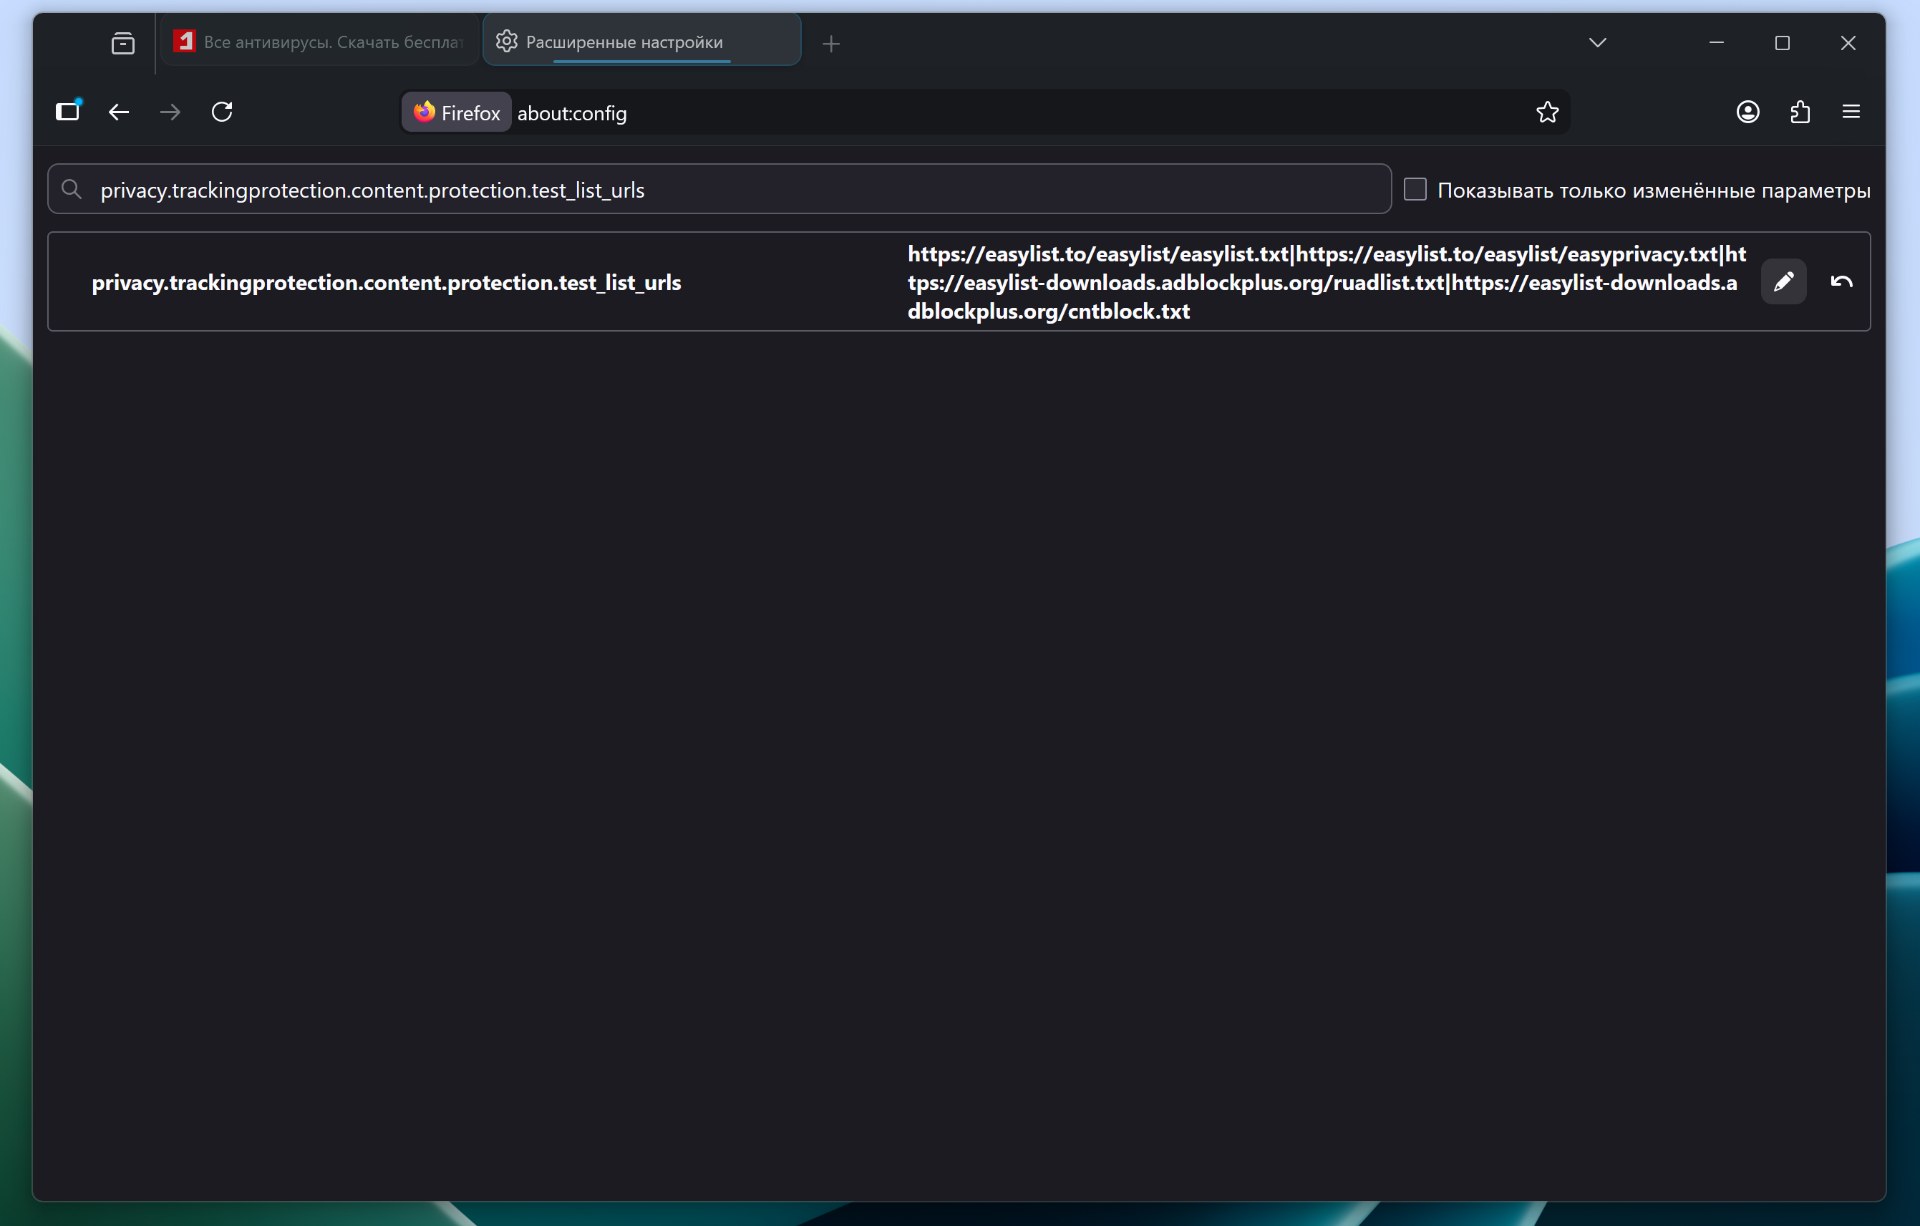Open the hamburger application menu
The image size is (1920, 1226).
click(1851, 112)
